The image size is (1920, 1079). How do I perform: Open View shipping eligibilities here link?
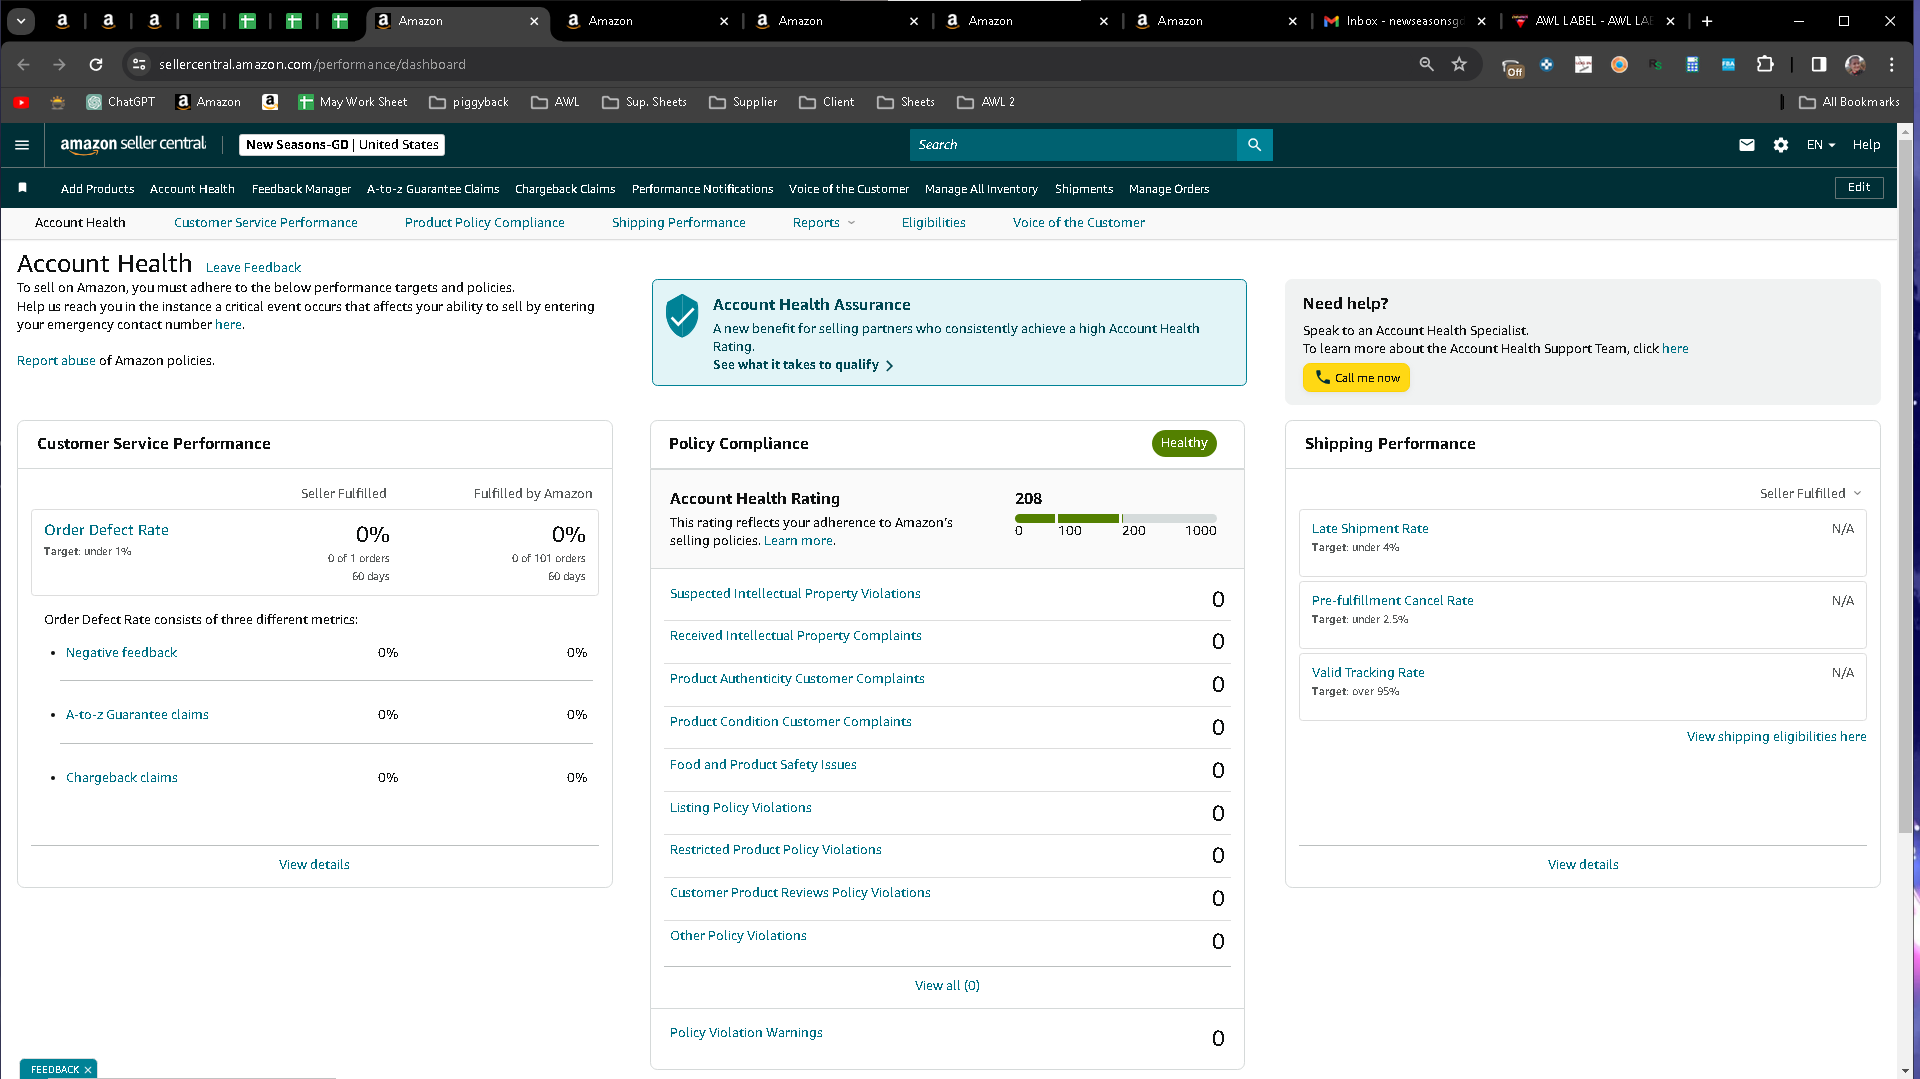coord(1776,737)
